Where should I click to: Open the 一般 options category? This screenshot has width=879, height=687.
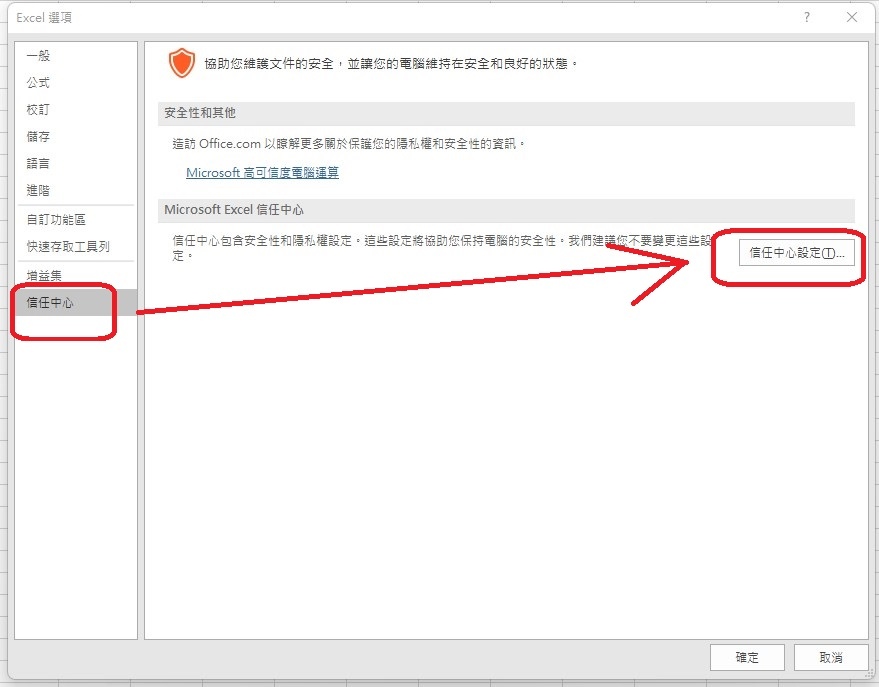click(76, 55)
